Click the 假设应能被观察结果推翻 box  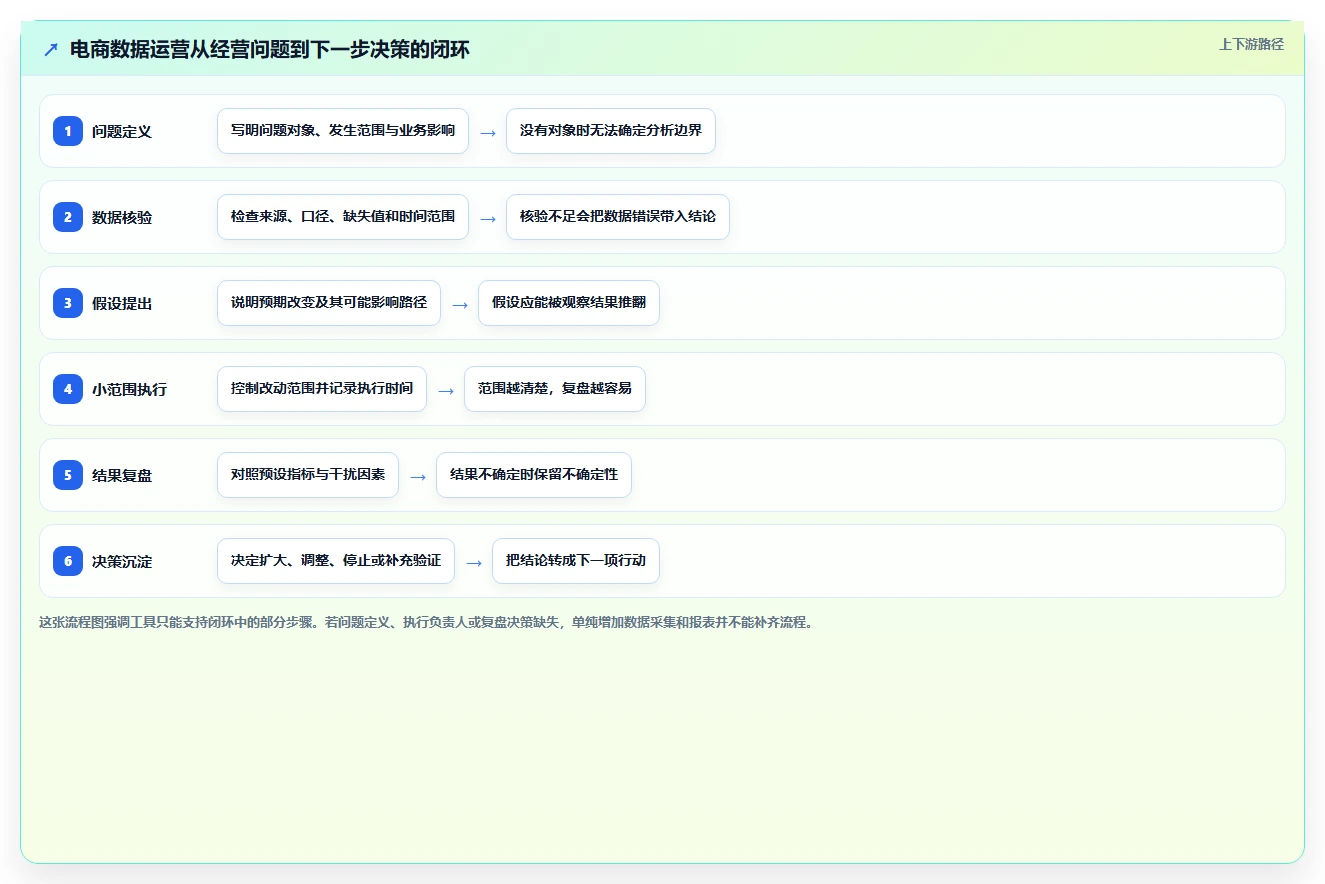569,303
